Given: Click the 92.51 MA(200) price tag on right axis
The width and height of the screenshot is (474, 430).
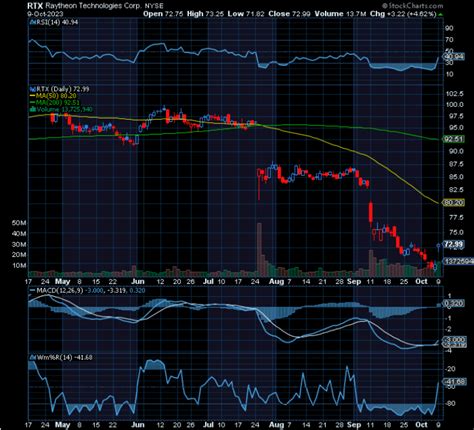Looking at the screenshot, I should pyautogui.click(x=454, y=139).
